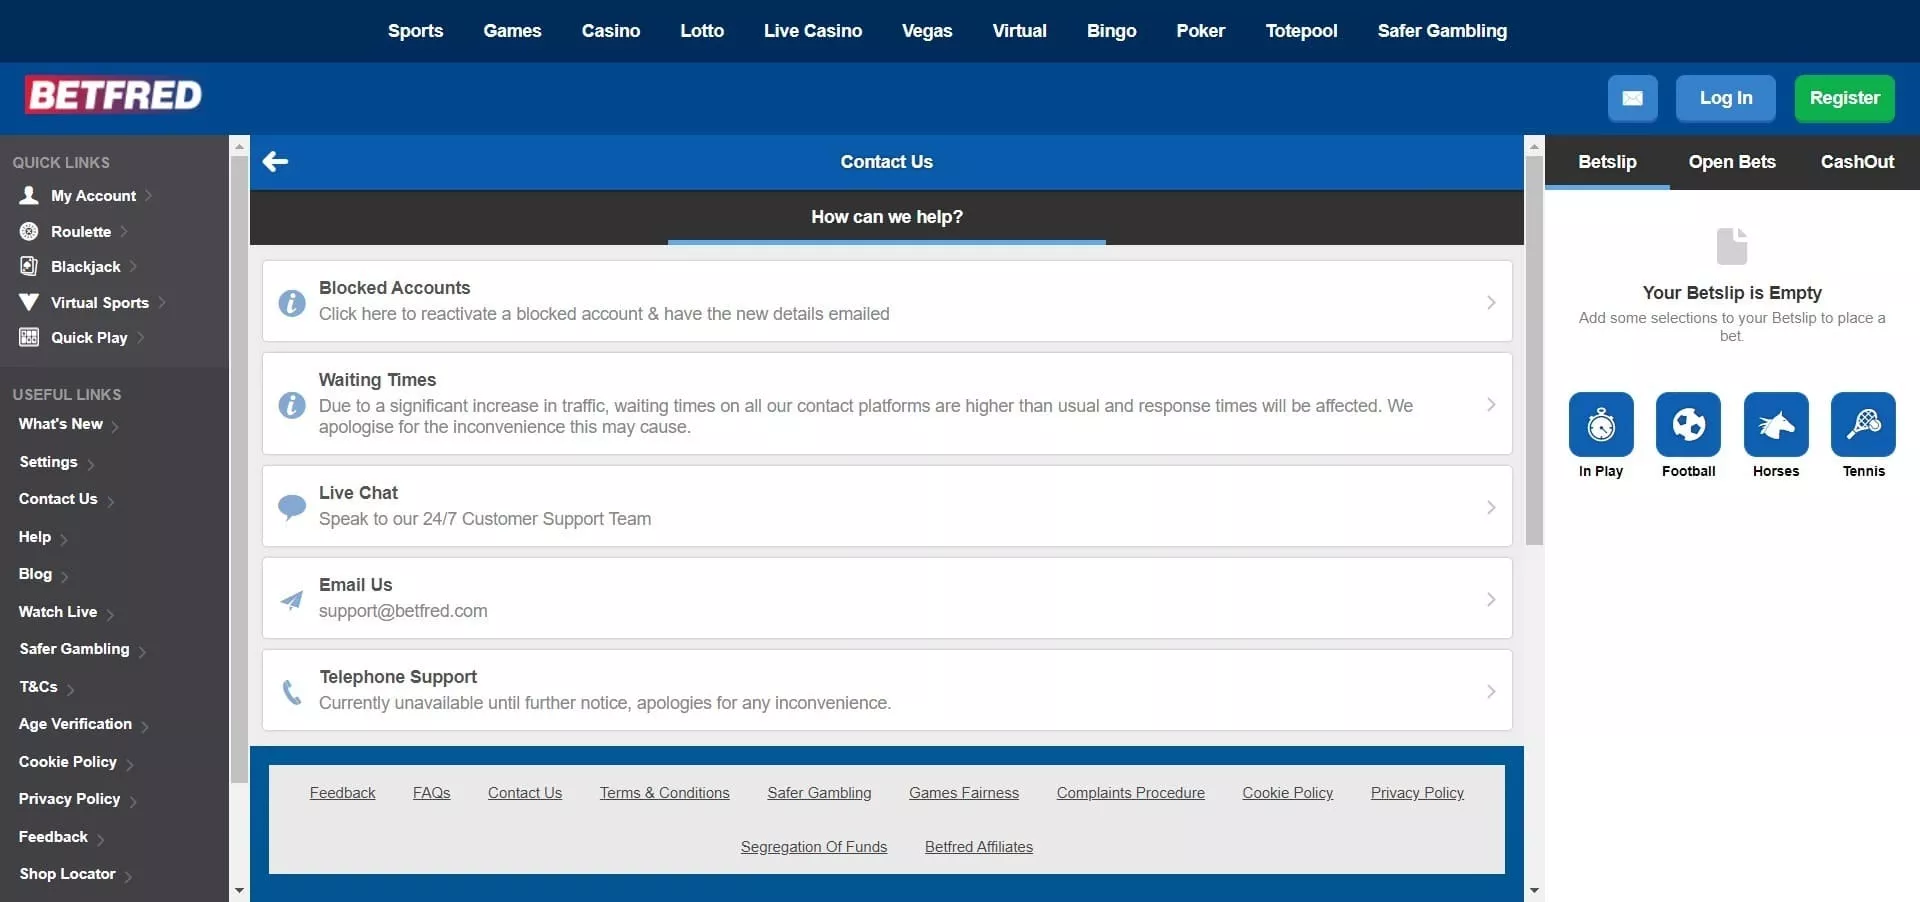Choose the Tennis racket icon
The width and height of the screenshot is (1920, 902).
tap(1863, 425)
